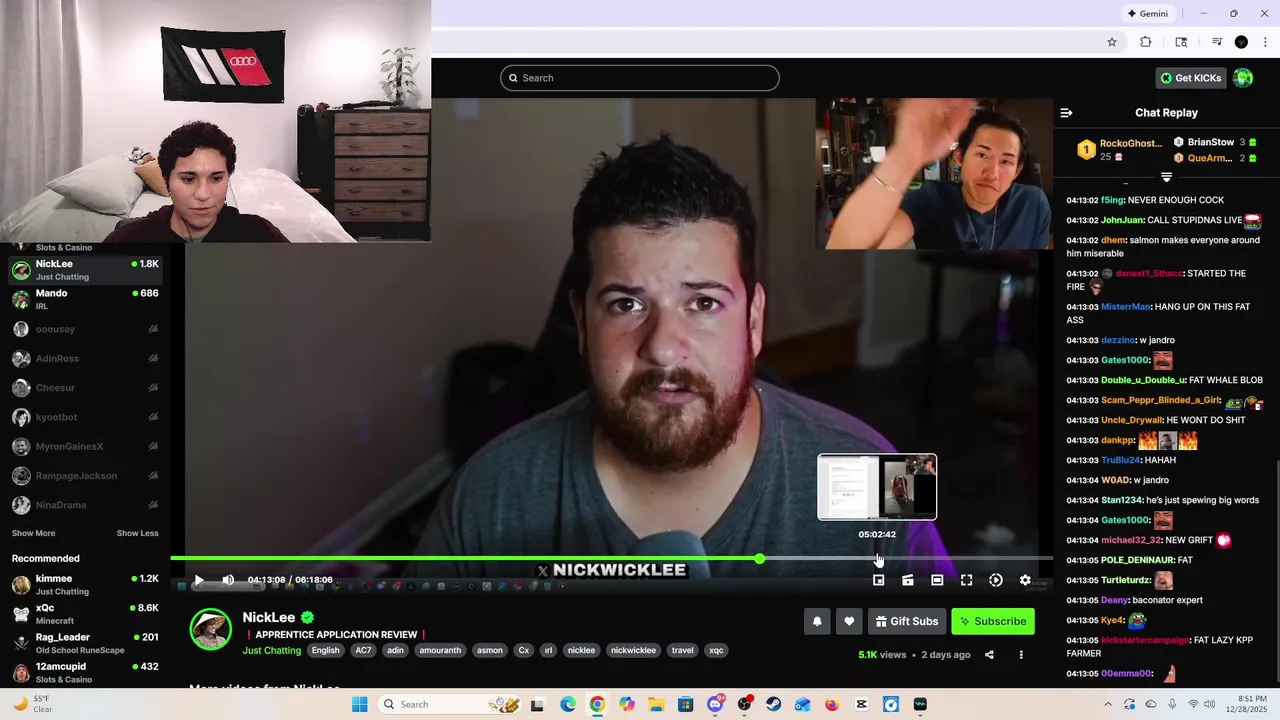Focus the Kick search field
Screen dimensions: 1280x720
tap(640, 78)
